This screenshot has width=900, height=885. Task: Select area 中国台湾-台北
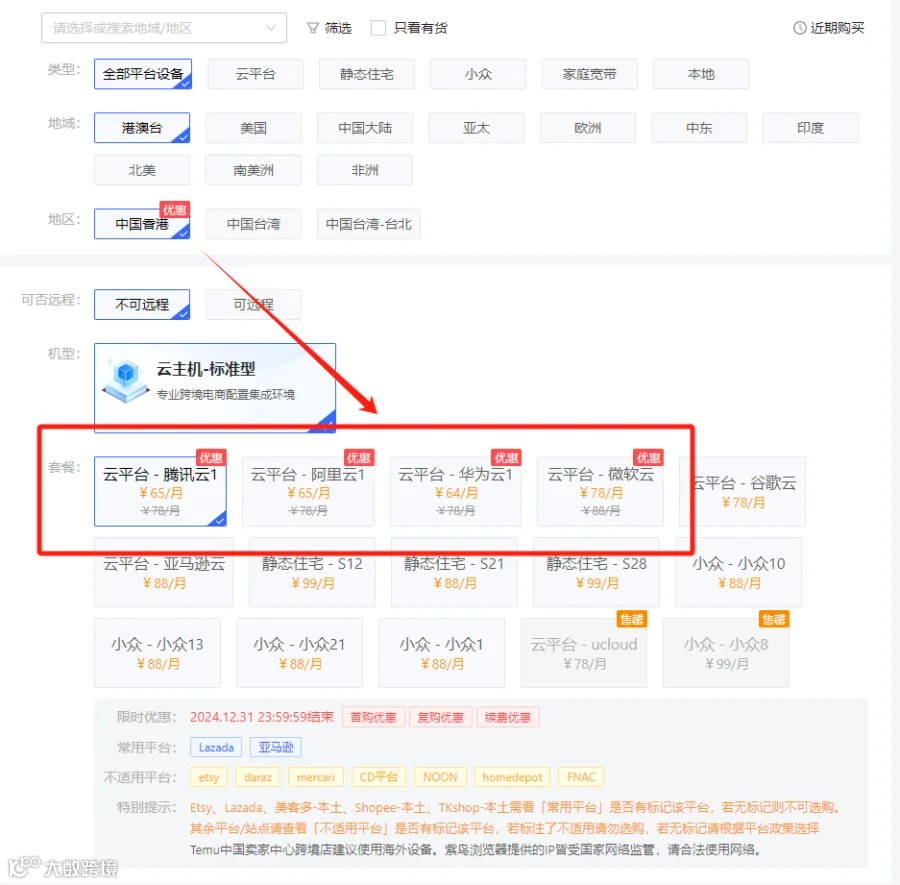pyautogui.click(x=368, y=224)
